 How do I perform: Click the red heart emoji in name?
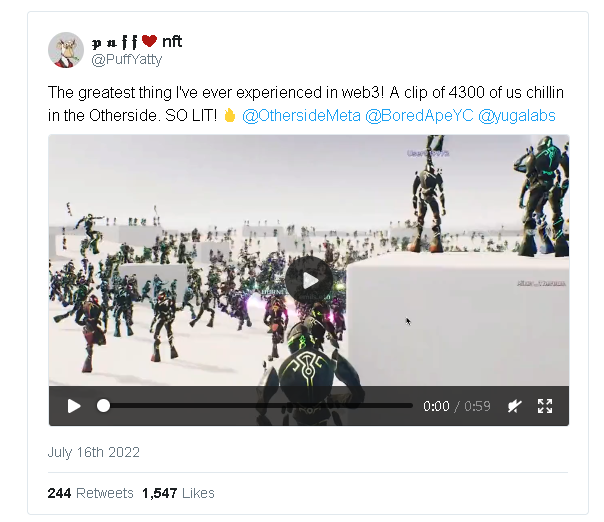click(x=149, y=40)
